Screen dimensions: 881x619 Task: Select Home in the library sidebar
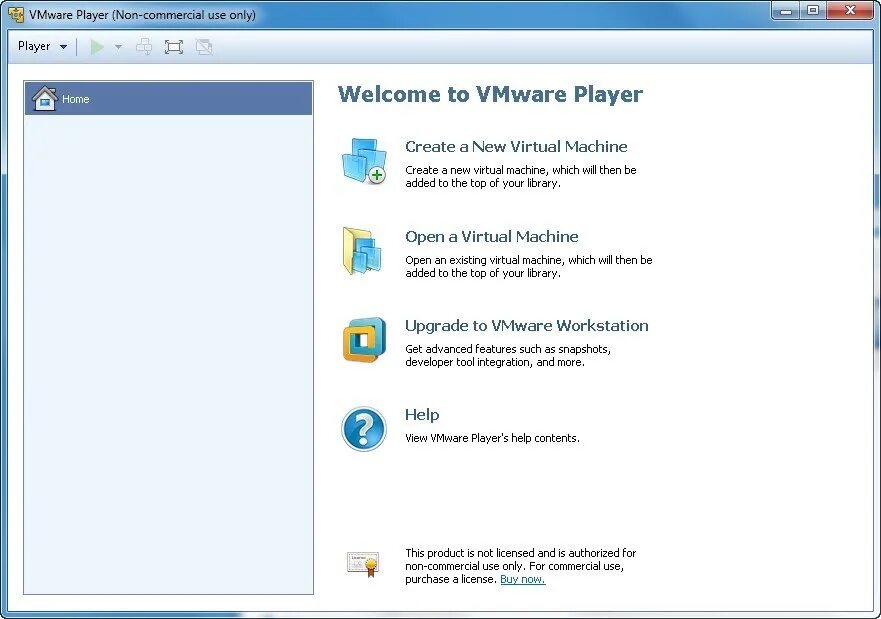coord(169,99)
